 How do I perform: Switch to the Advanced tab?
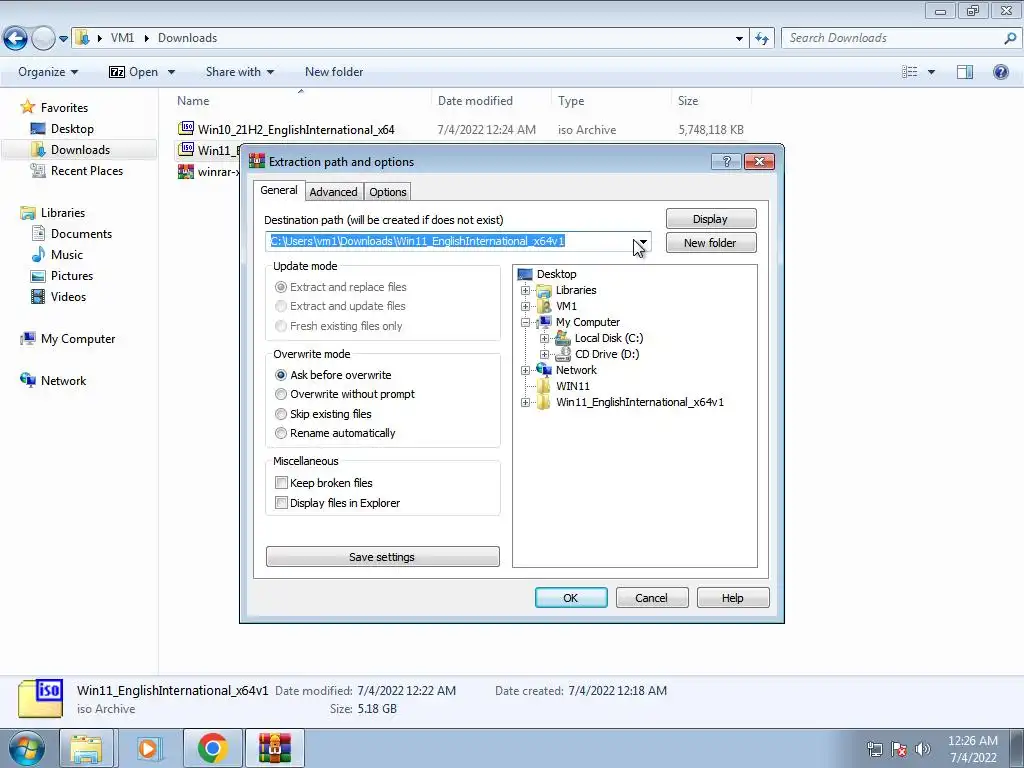(x=333, y=191)
